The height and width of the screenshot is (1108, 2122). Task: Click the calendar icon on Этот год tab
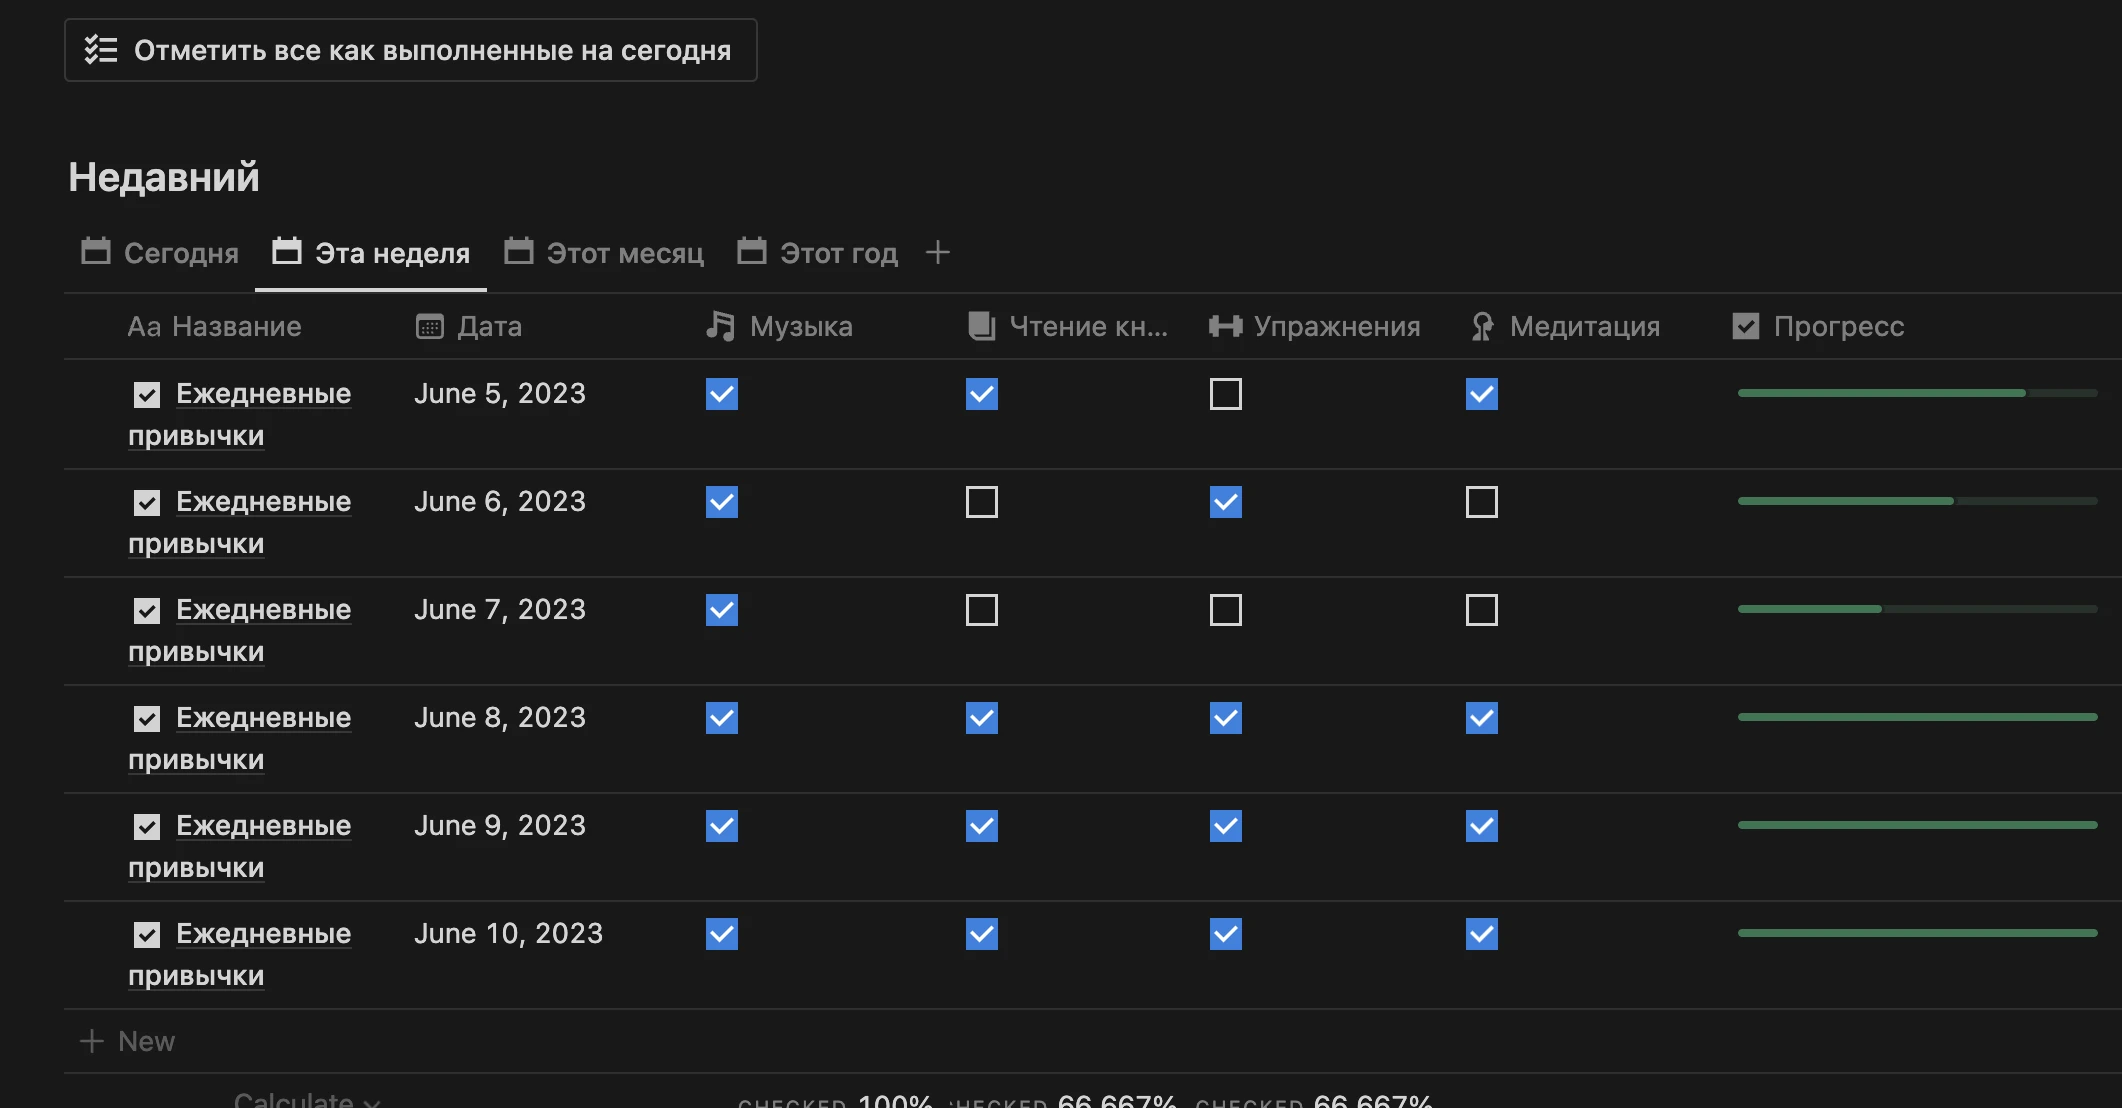752,250
